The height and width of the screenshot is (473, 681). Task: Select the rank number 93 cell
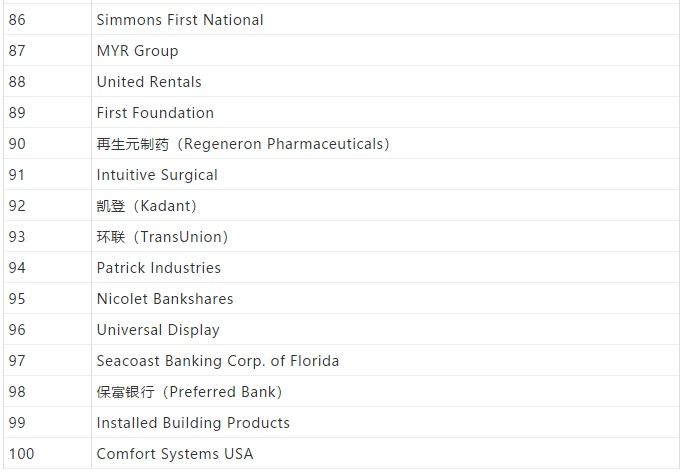pos(17,237)
